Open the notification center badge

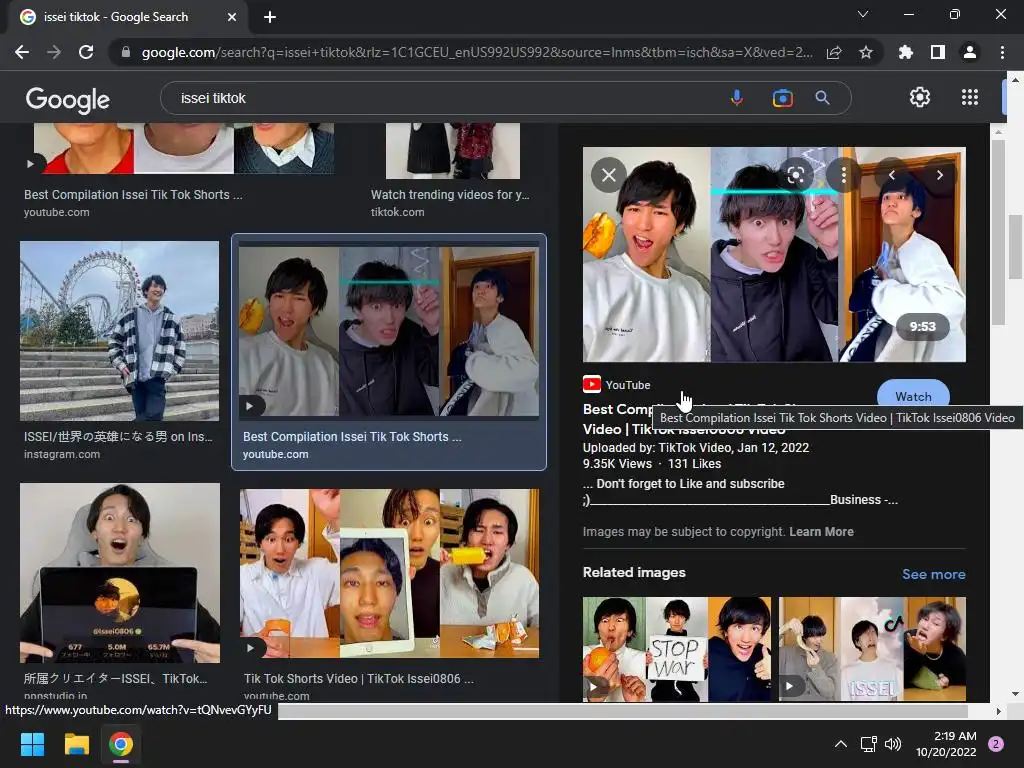pos(996,744)
